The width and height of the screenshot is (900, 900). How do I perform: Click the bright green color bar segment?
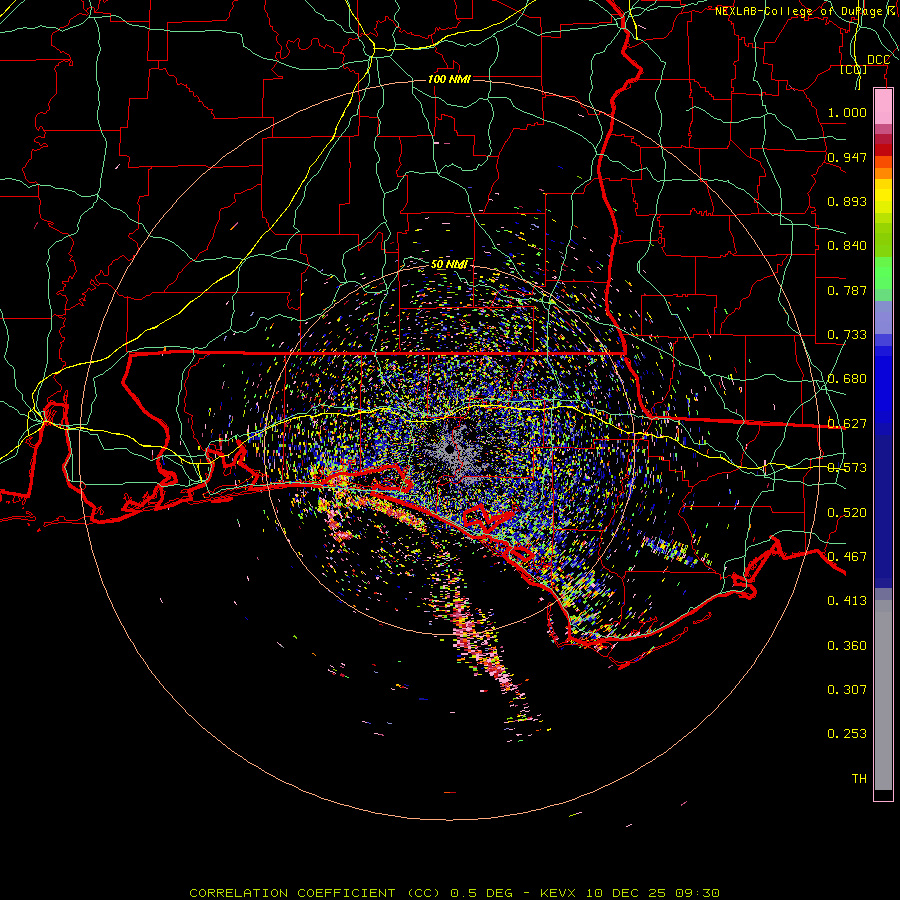[x=883, y=273]
